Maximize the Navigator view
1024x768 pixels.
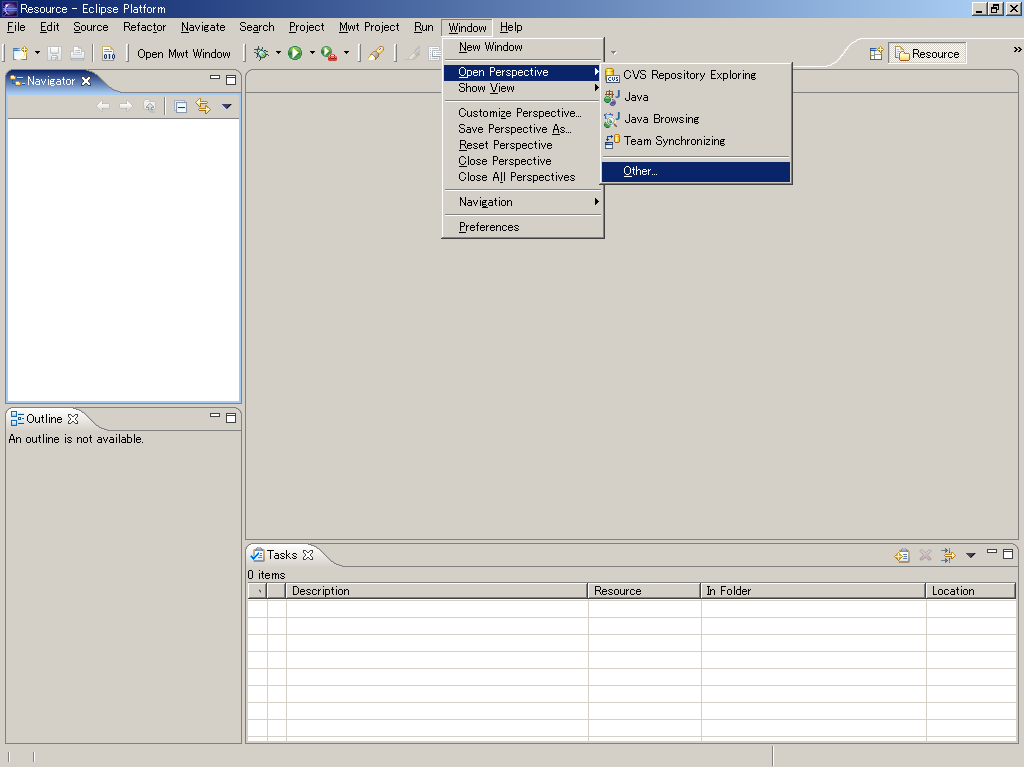(x=231, y=80)
